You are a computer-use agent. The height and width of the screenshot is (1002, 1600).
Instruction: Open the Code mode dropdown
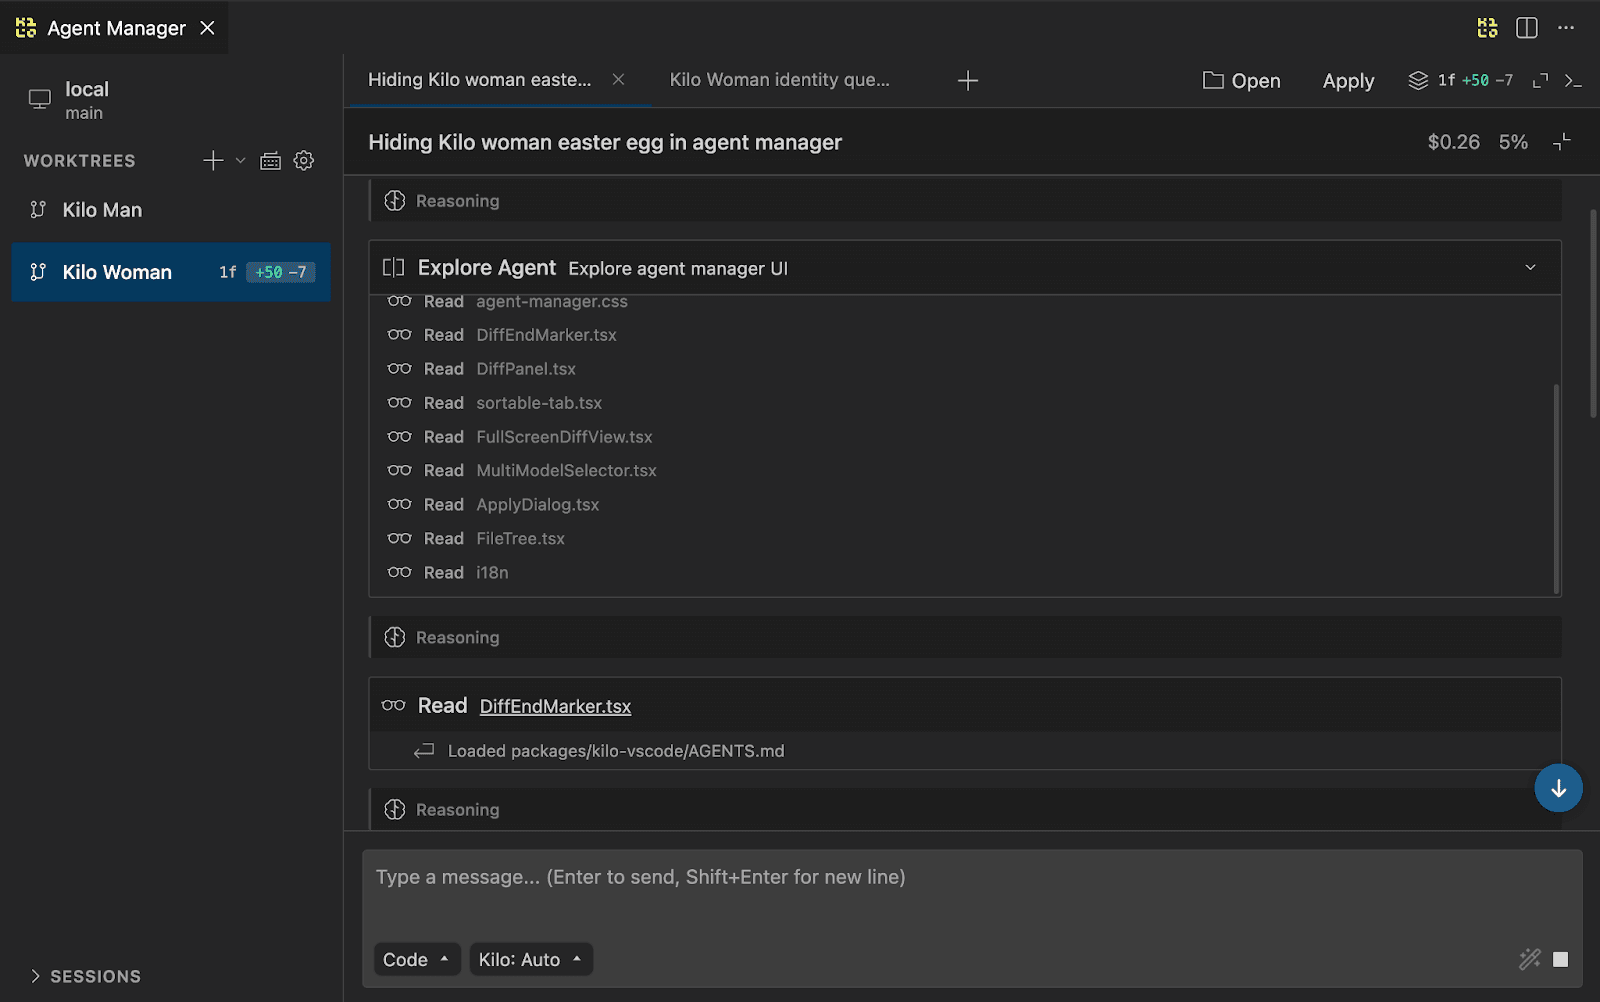[416, 959]
